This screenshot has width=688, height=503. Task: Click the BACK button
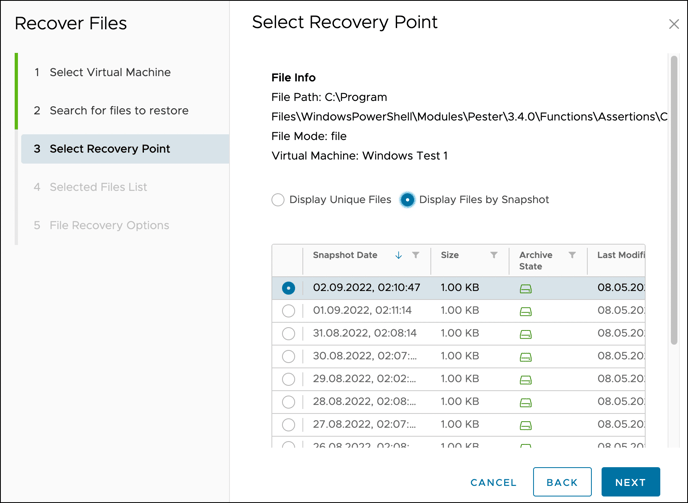click(562, 482)
